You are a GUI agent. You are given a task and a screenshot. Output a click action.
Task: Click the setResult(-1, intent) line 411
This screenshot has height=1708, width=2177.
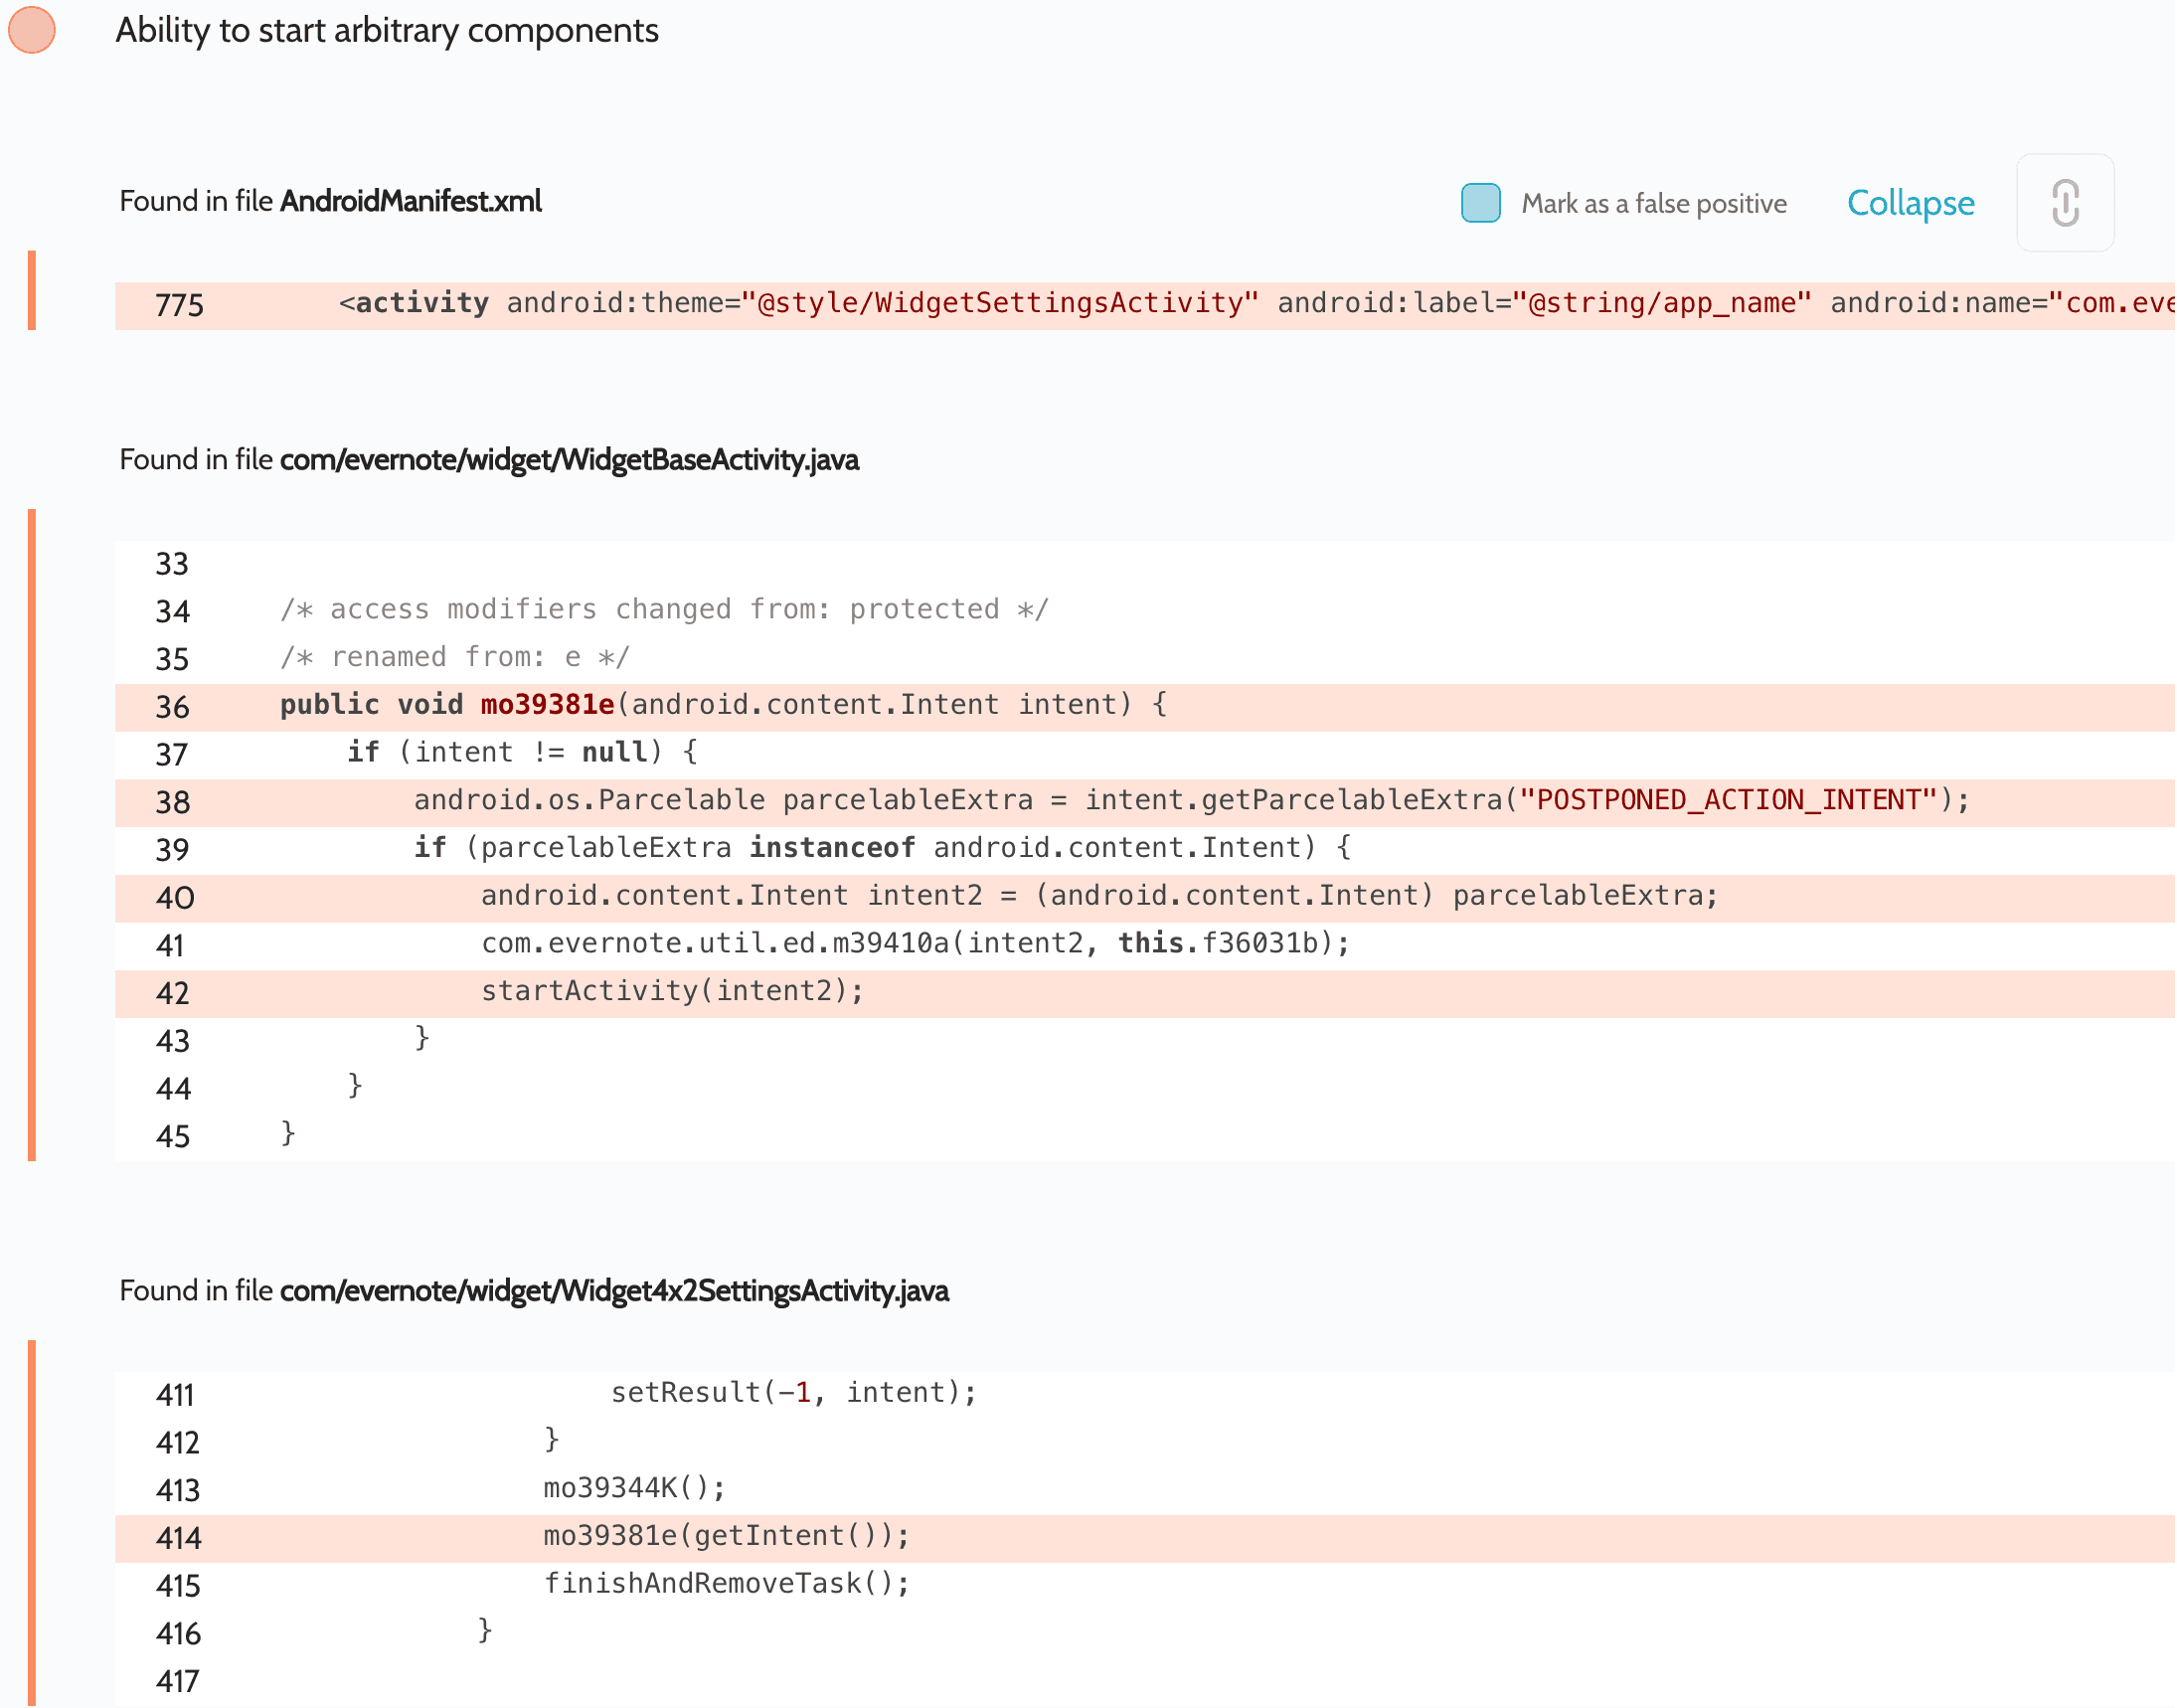click(x=793, y=1393)
